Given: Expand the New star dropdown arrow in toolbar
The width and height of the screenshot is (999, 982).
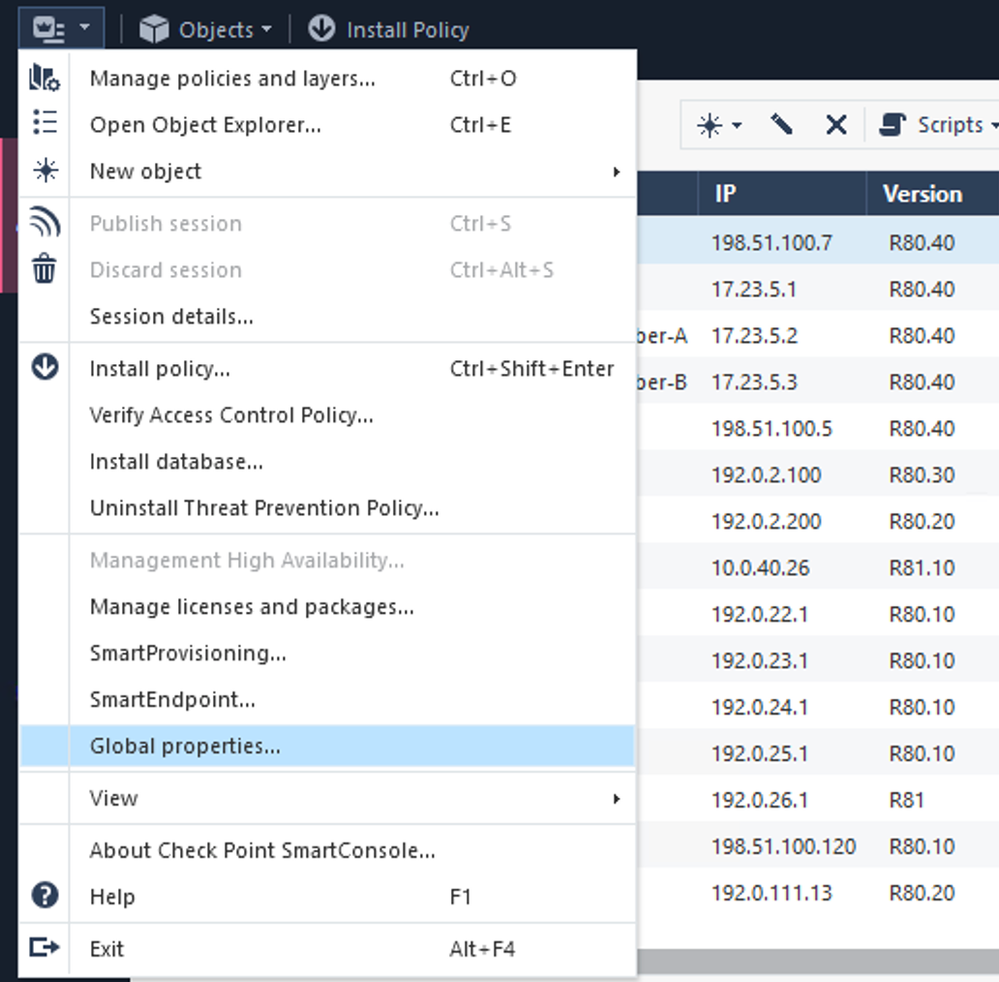Looking at the screenshot, I should tap(737, 125).
